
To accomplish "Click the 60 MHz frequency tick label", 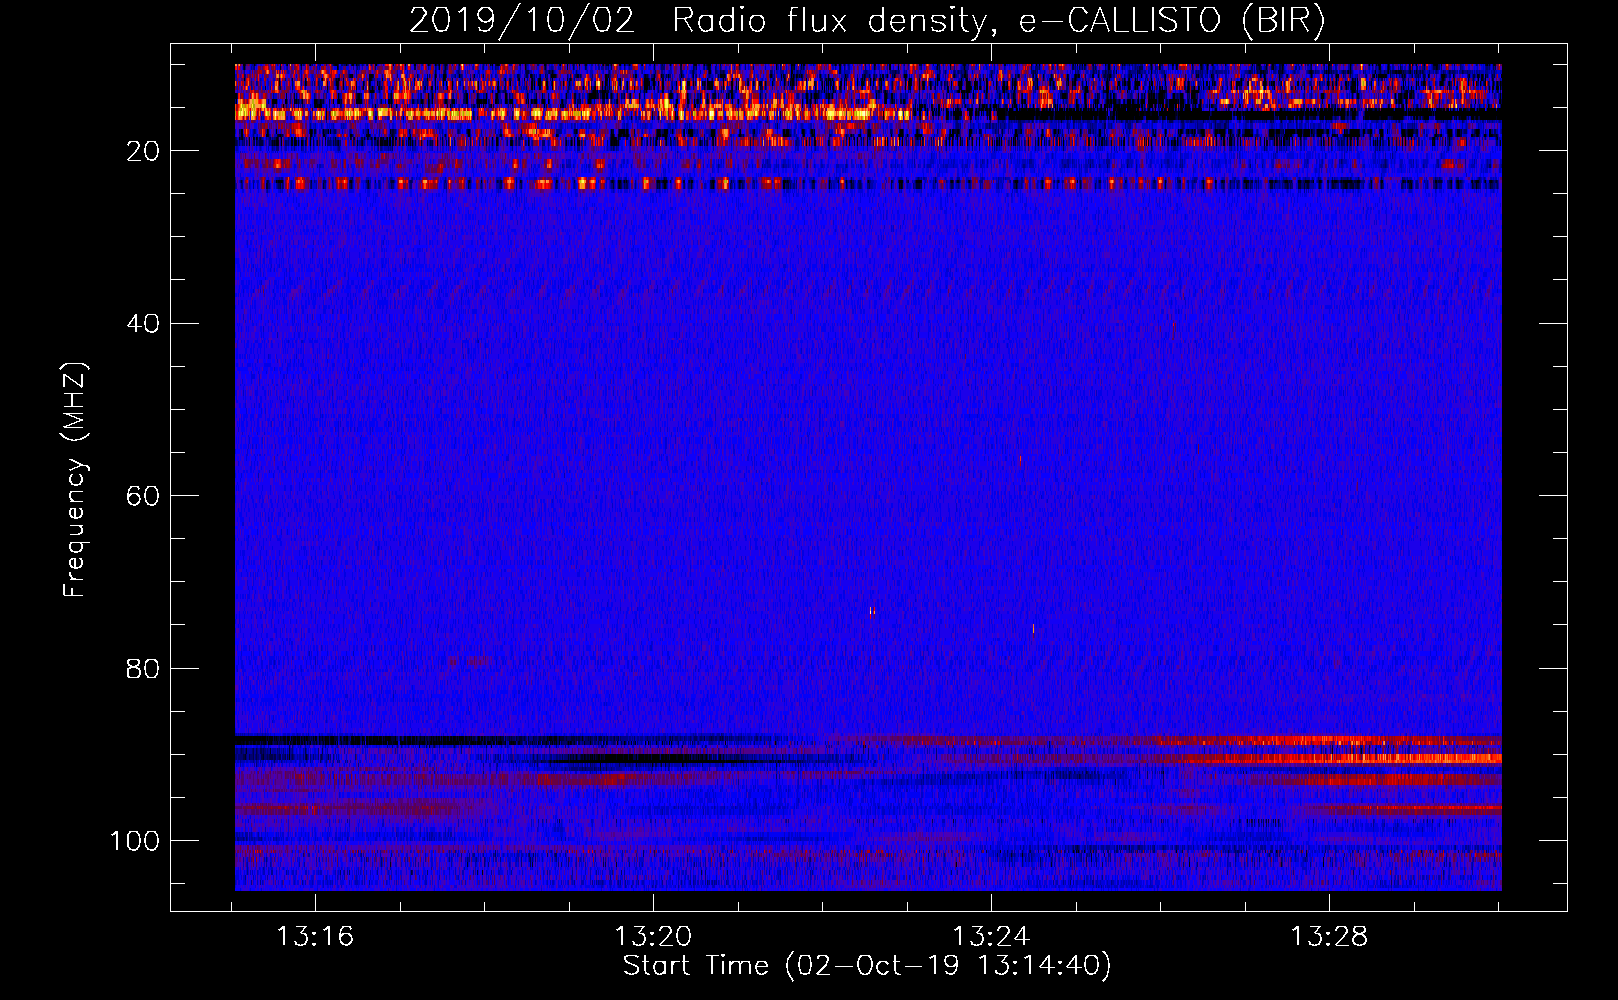I will pyautogui.click(x=143, y=496).
